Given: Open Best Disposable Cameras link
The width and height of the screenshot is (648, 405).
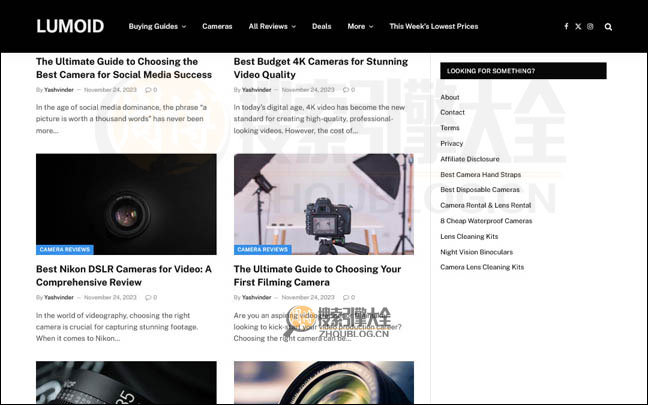Looking at the screenshot, I should pos(480,190).
